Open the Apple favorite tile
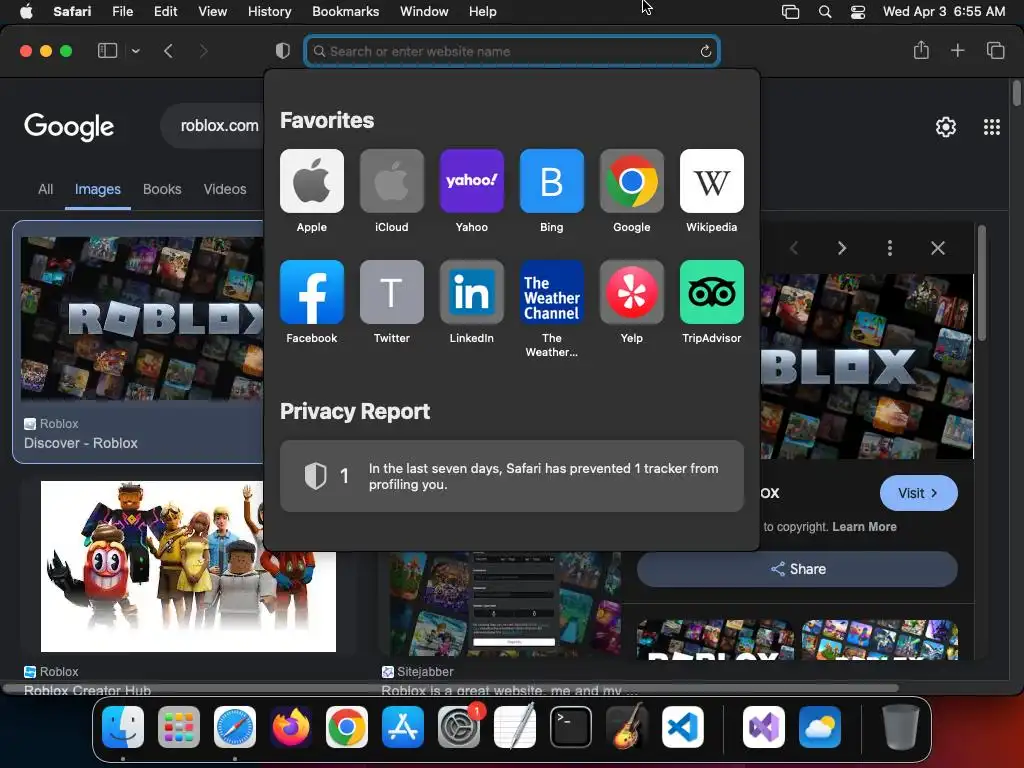This screenshot has width=1024, height=768. point(312,181)
